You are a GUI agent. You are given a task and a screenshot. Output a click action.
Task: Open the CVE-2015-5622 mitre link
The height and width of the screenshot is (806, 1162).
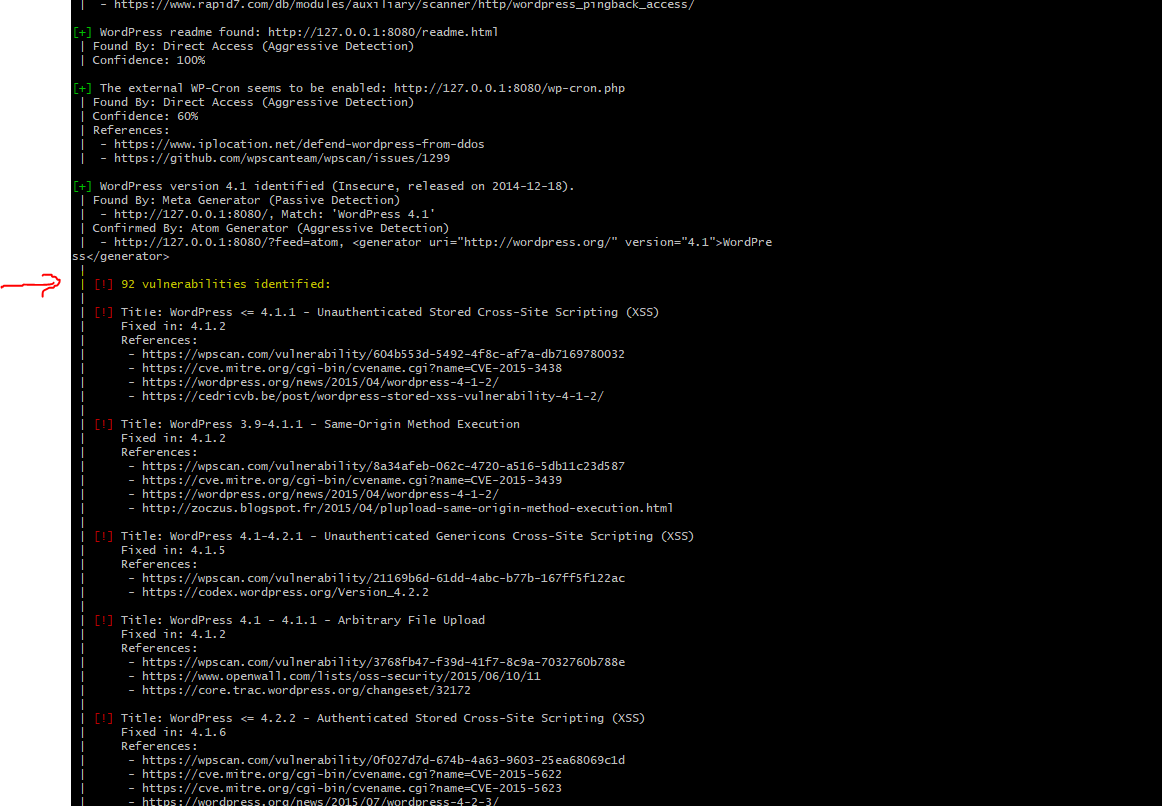coord(351,774)
